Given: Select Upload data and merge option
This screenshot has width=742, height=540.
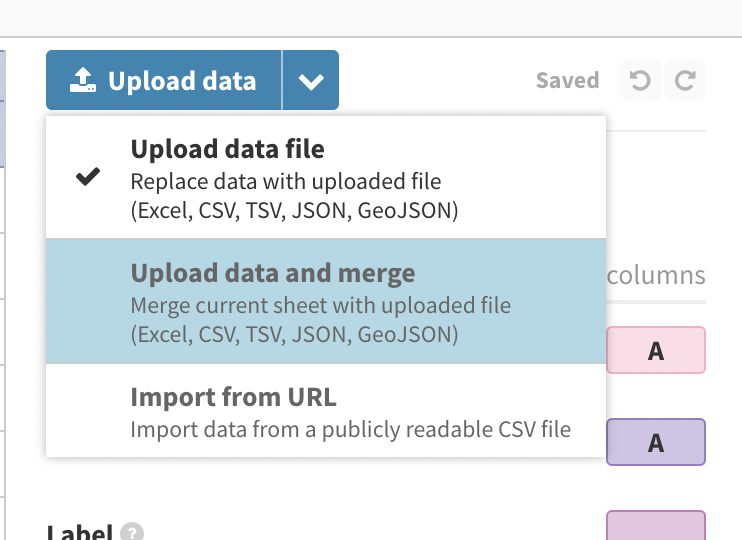Looking at the screenshot, I should click(326, 301).
